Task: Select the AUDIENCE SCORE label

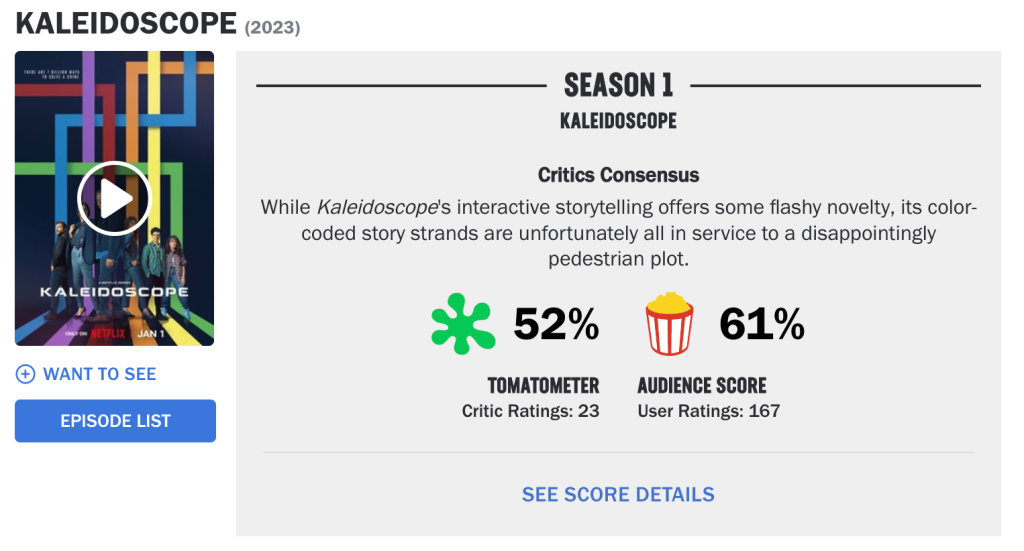Action: point(702,386)
